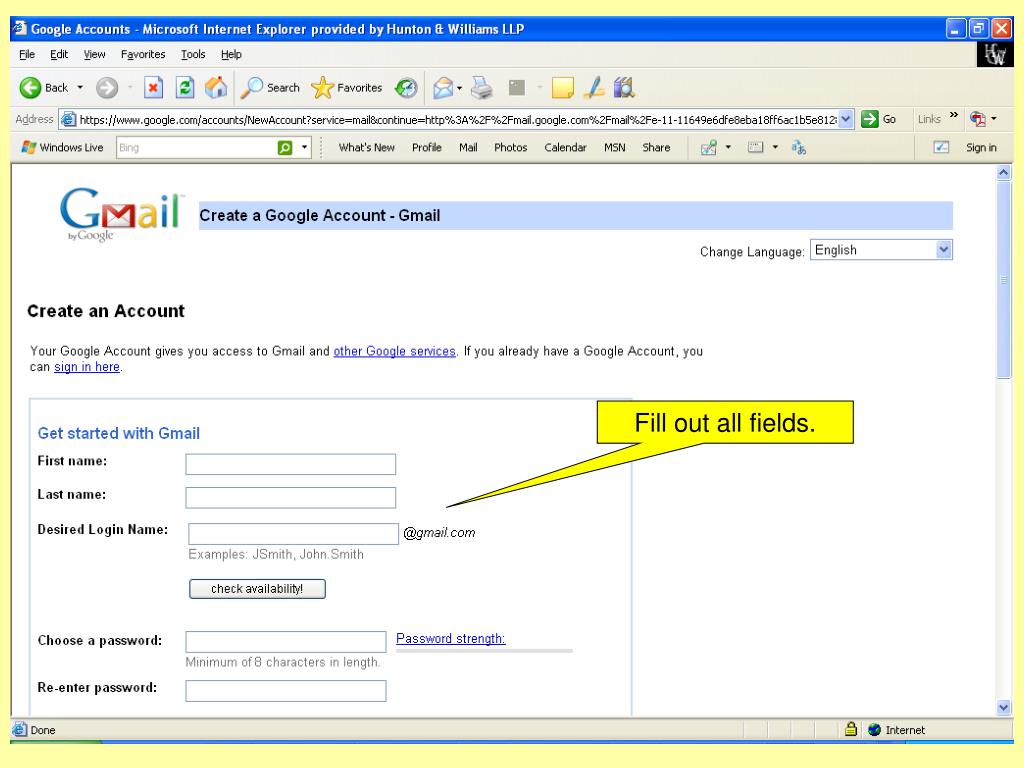
Task: Open the Search toolbar button
Action: click(x=270, y=88)
